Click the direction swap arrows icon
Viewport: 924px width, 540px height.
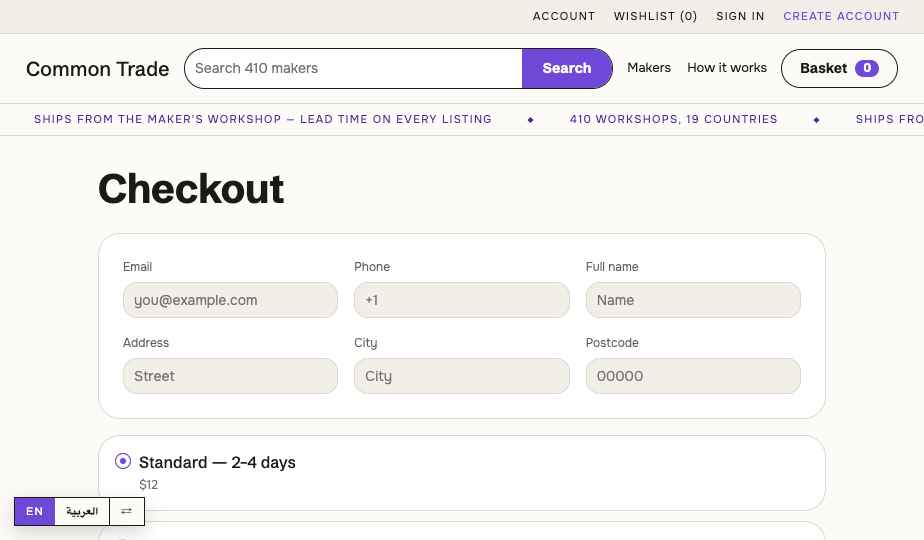click(126, 511)
